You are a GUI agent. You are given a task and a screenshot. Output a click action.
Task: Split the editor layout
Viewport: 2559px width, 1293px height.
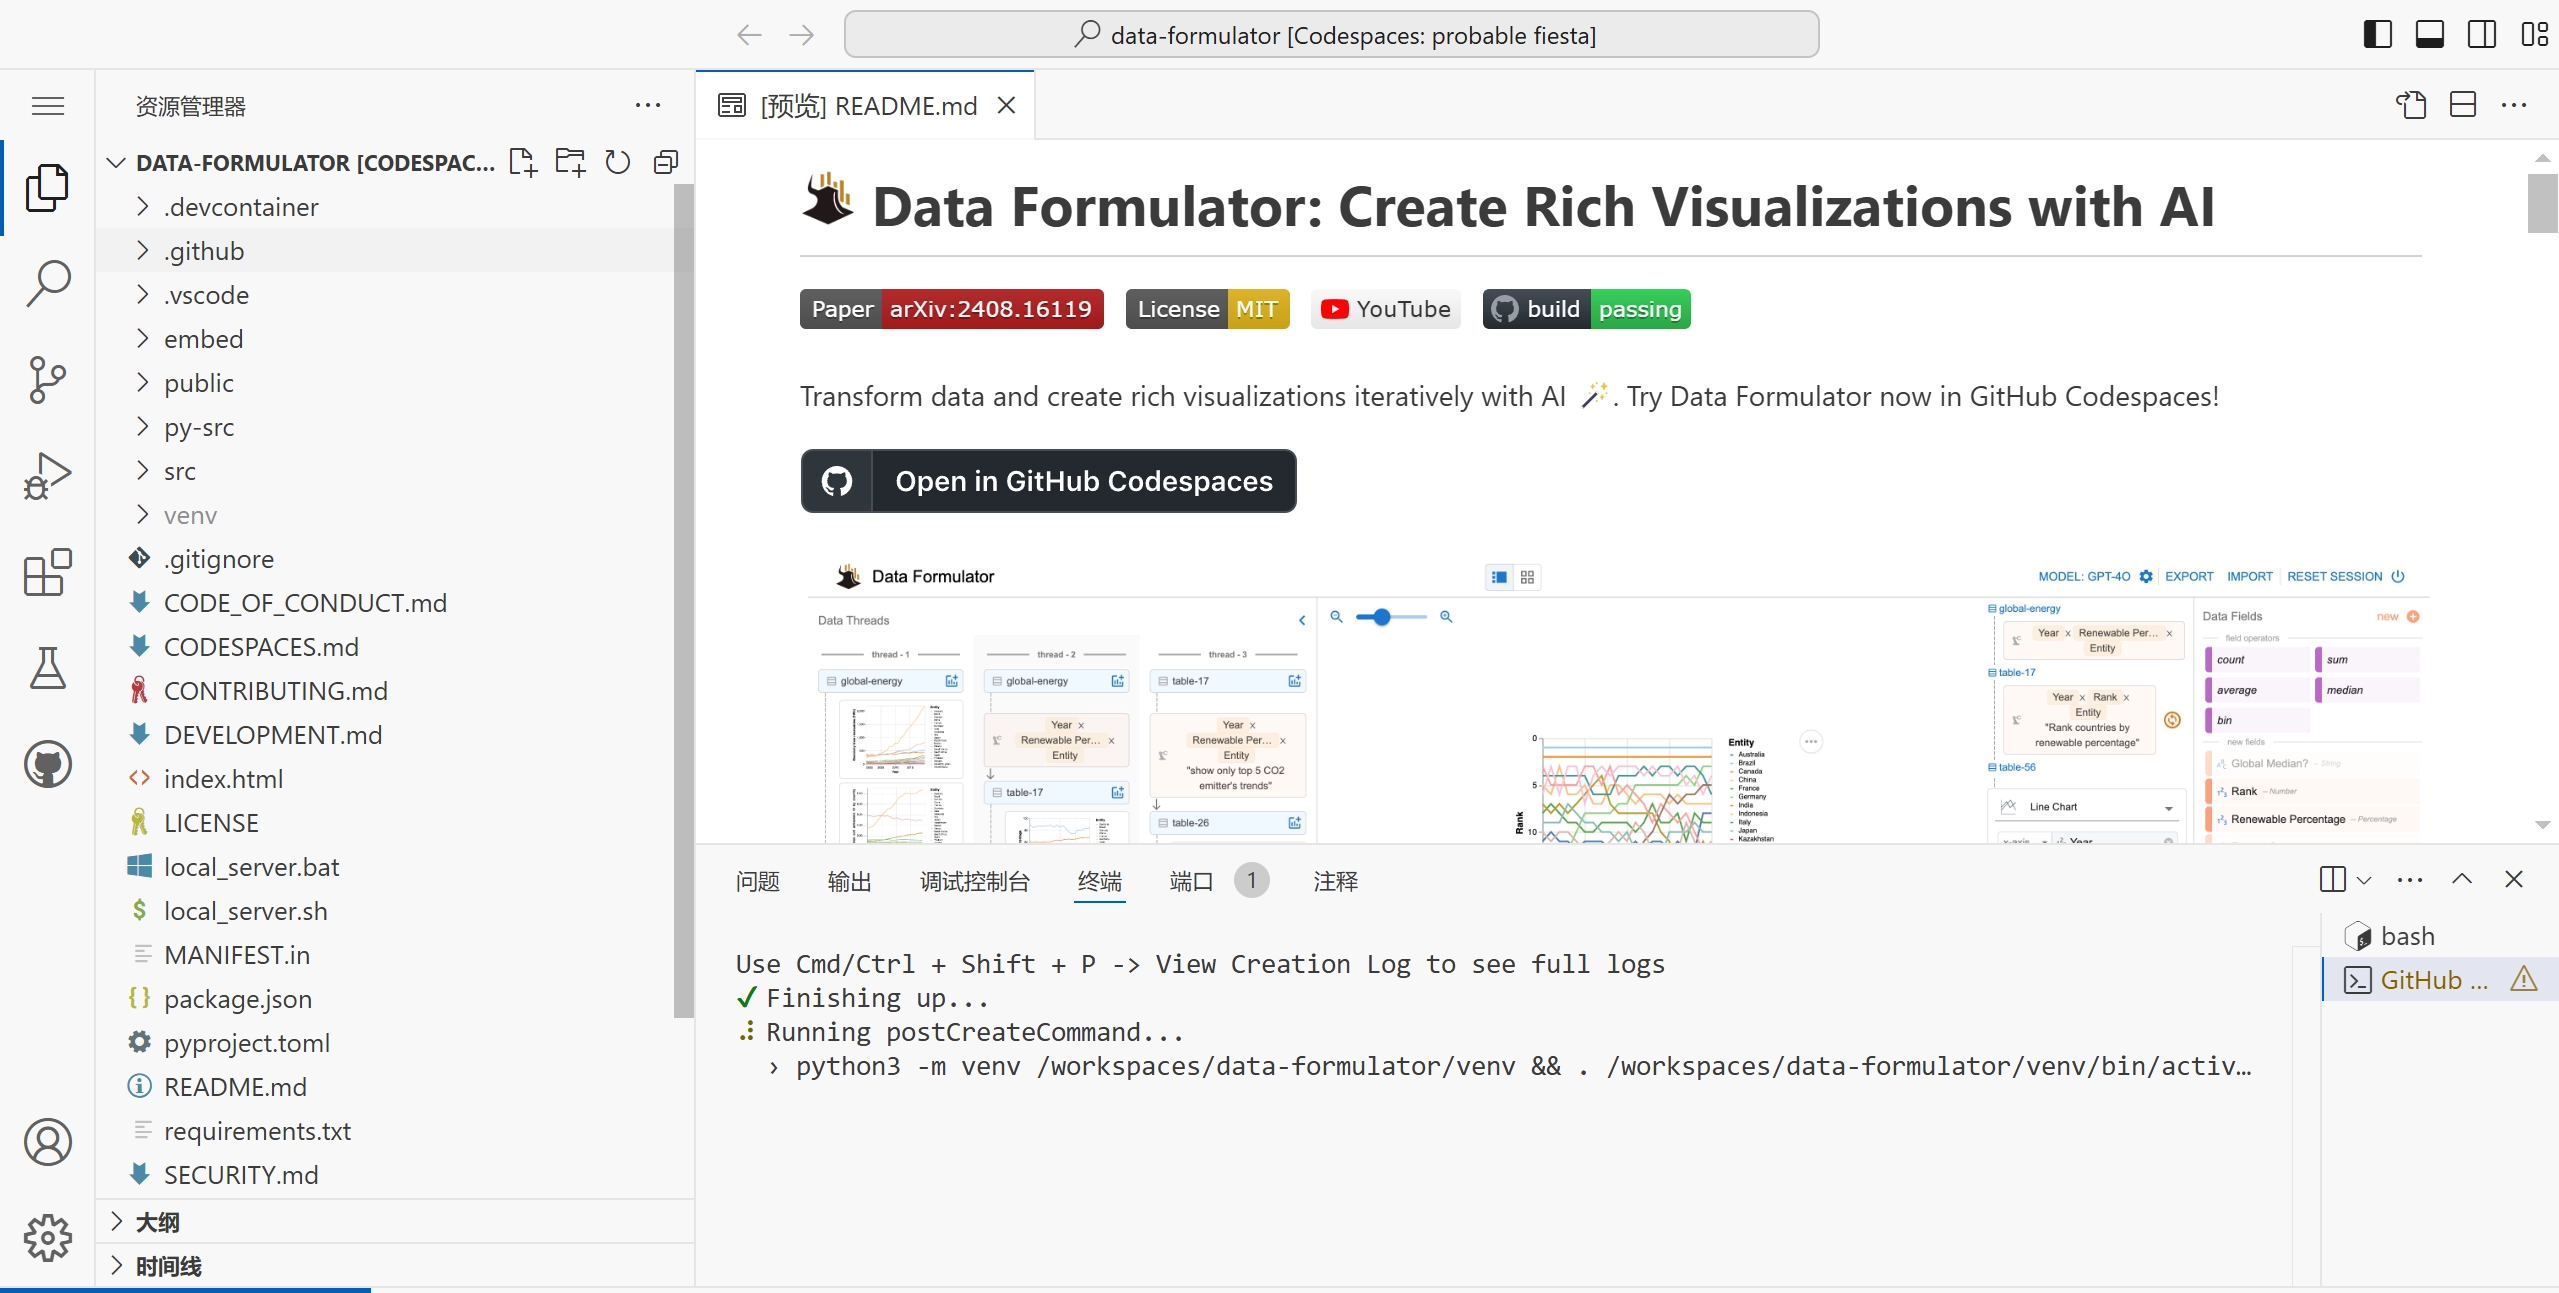(2463, 105)
